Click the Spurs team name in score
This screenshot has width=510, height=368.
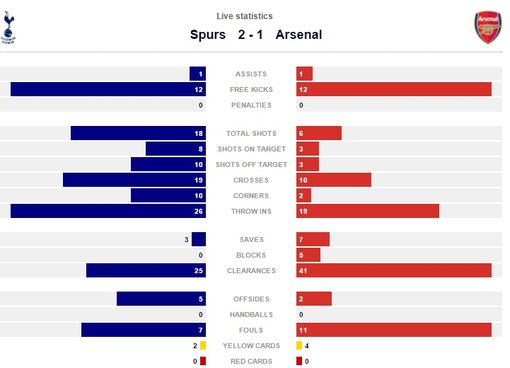pyautogui.click(x=208, y=35)
